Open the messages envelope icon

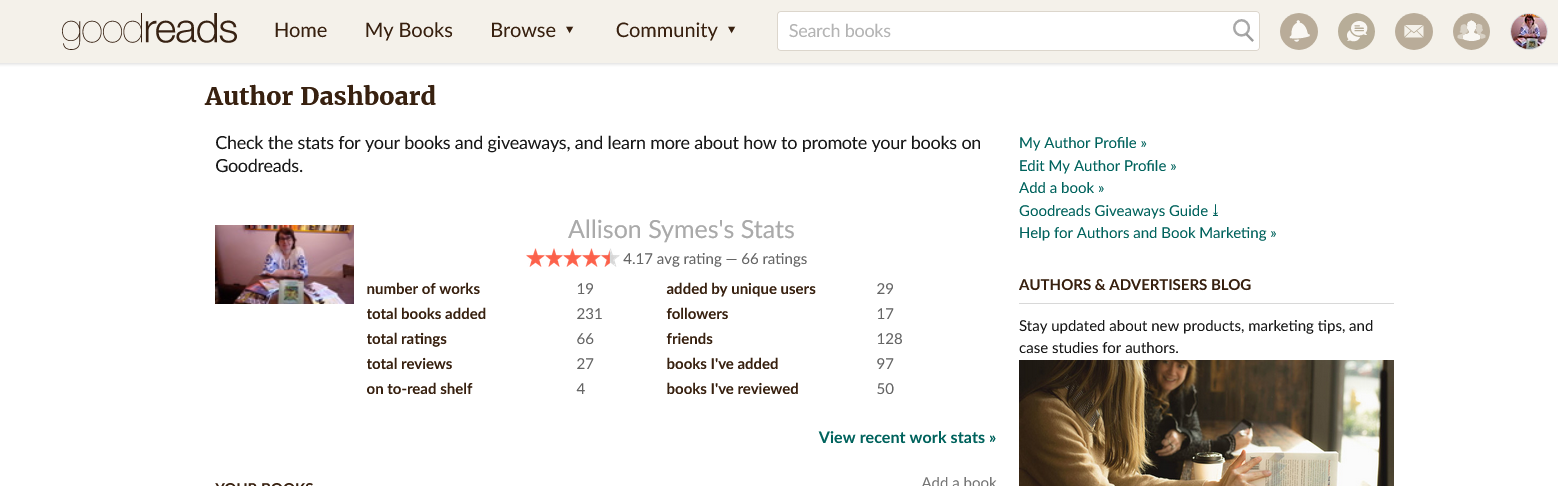(1413, 32)
